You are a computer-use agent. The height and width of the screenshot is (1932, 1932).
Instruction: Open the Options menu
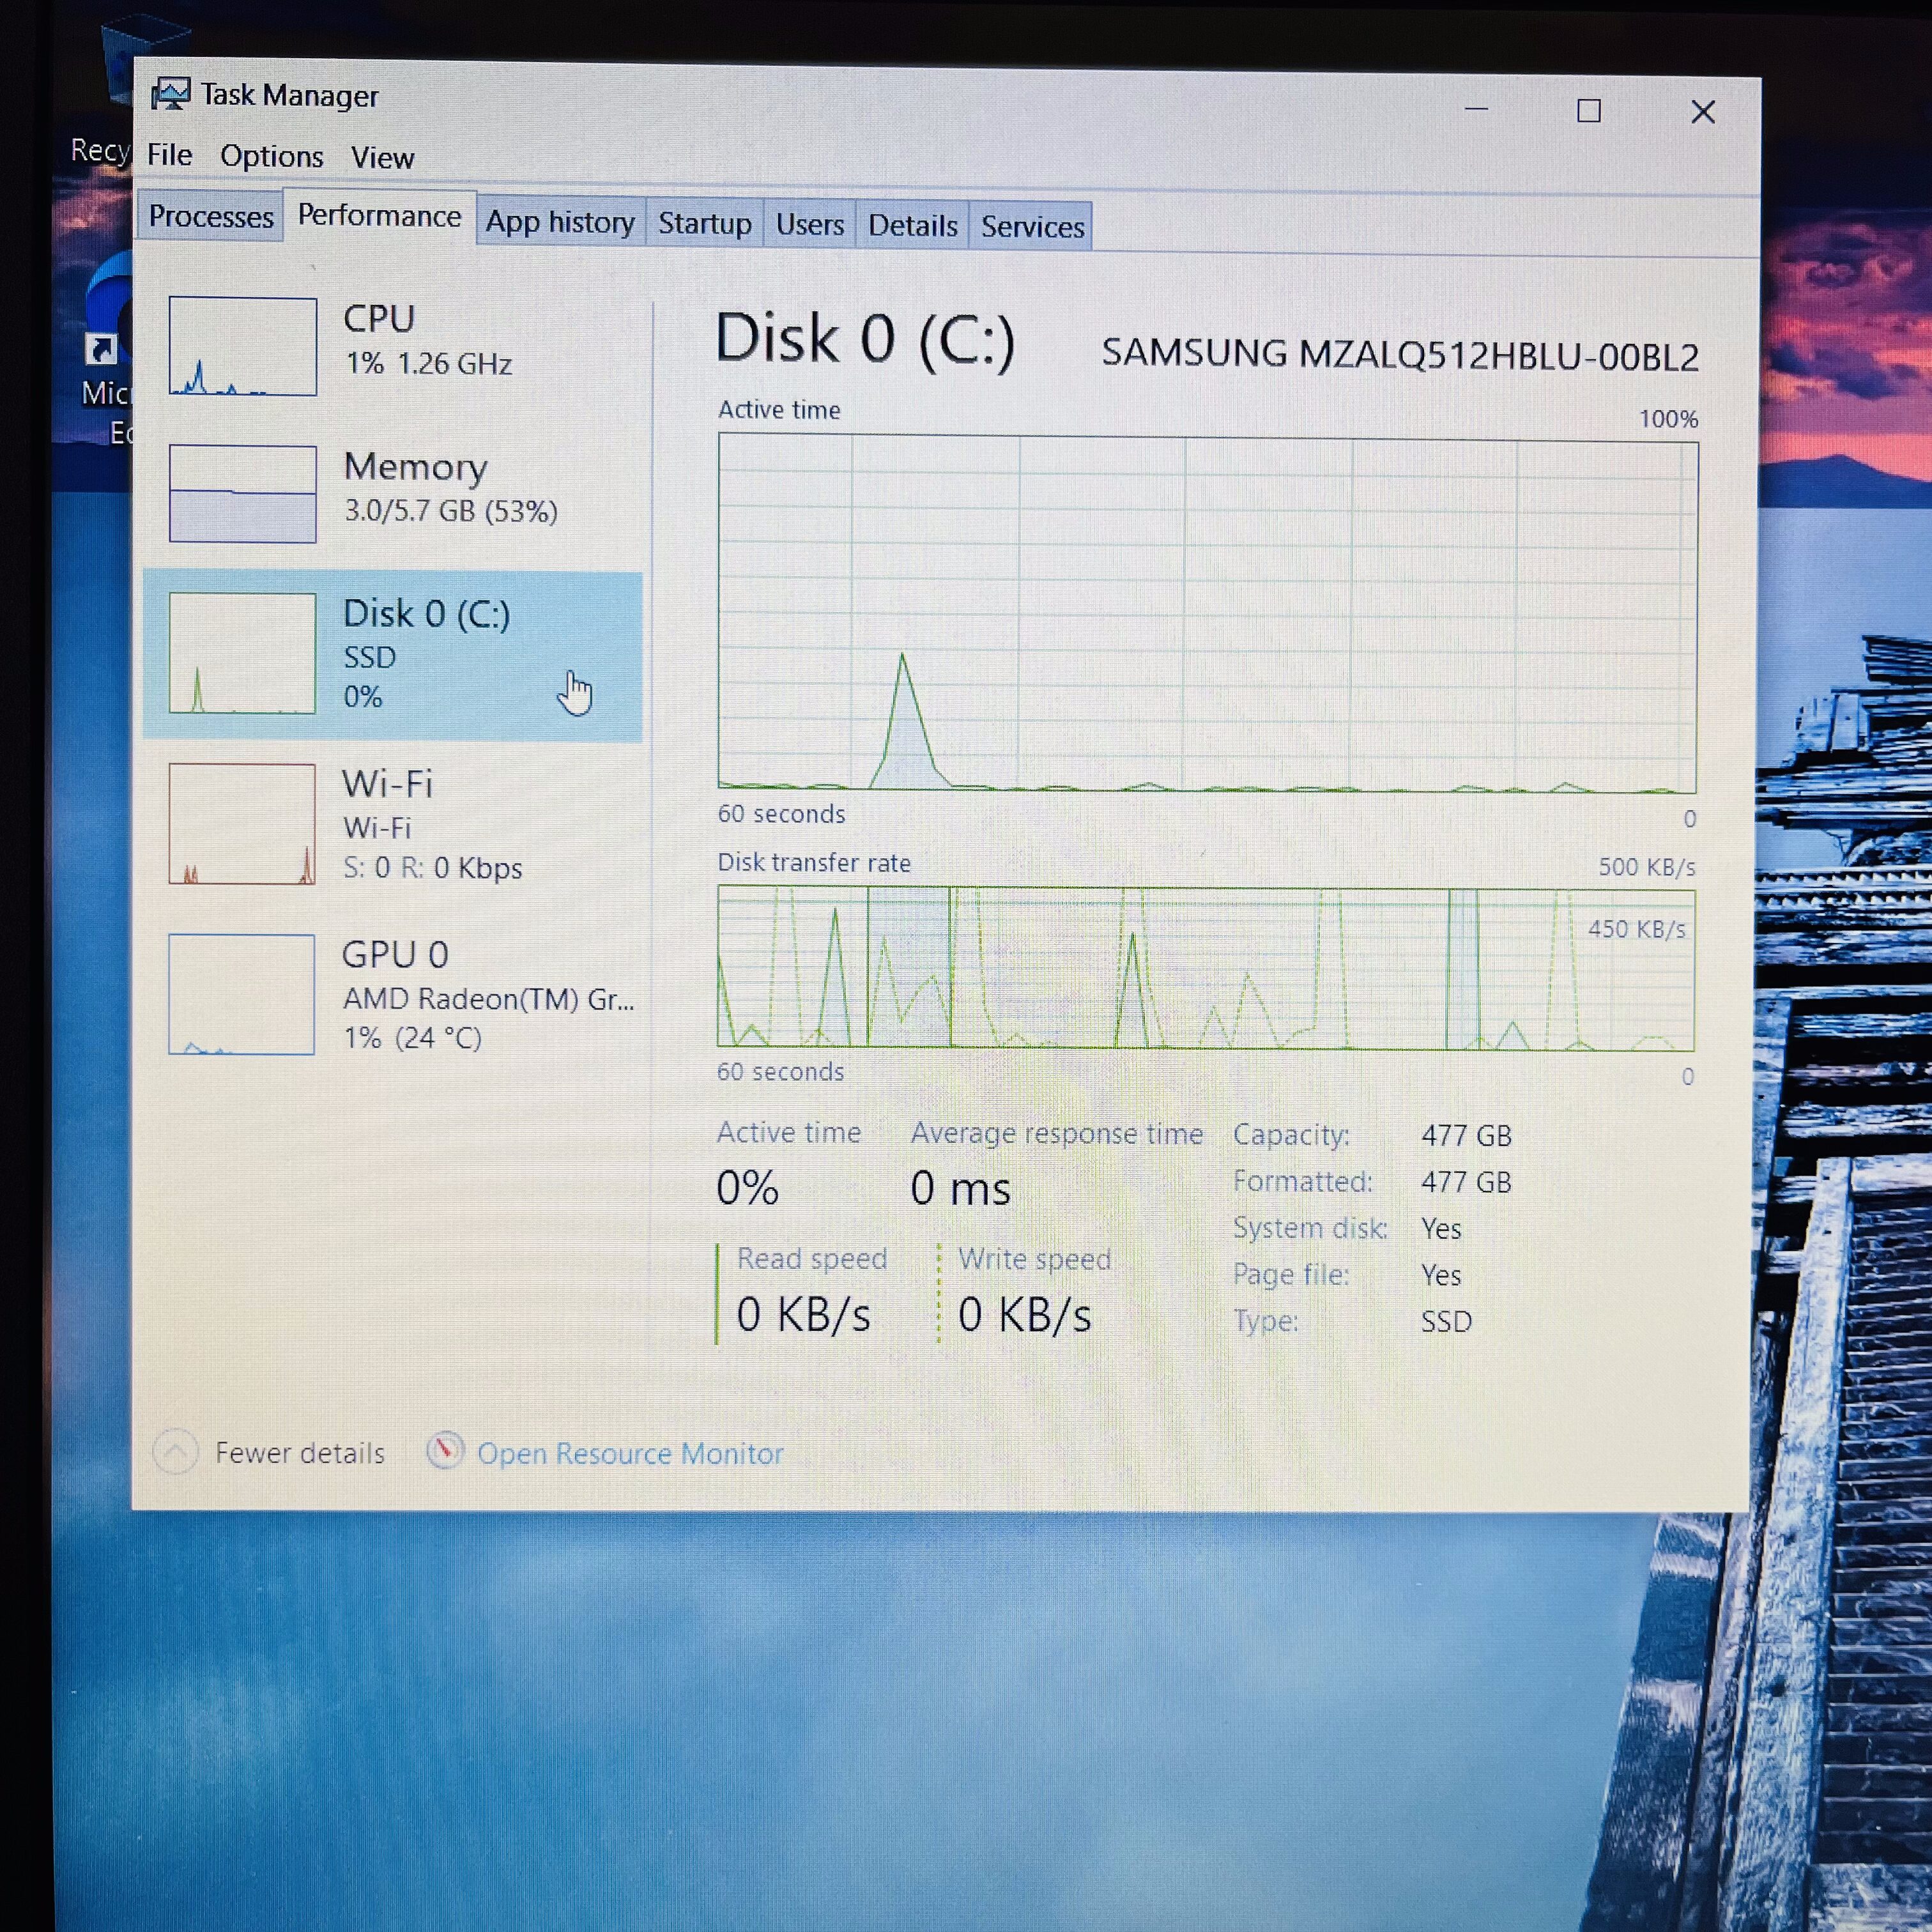[271, 156]
